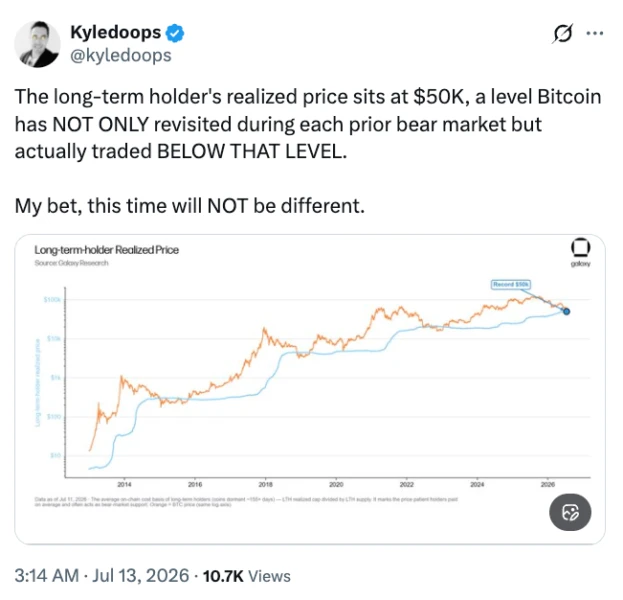623x600 pixels.
Task: Click the 2018 label on chart axis
Action: coord(265,484)
